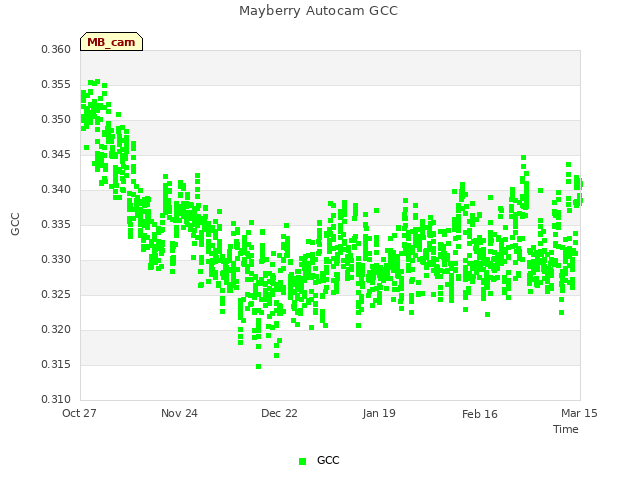The width and height of the screenshot is (640, 480).
Task: Click the MB_cam label tag
Action: [111, 42]
